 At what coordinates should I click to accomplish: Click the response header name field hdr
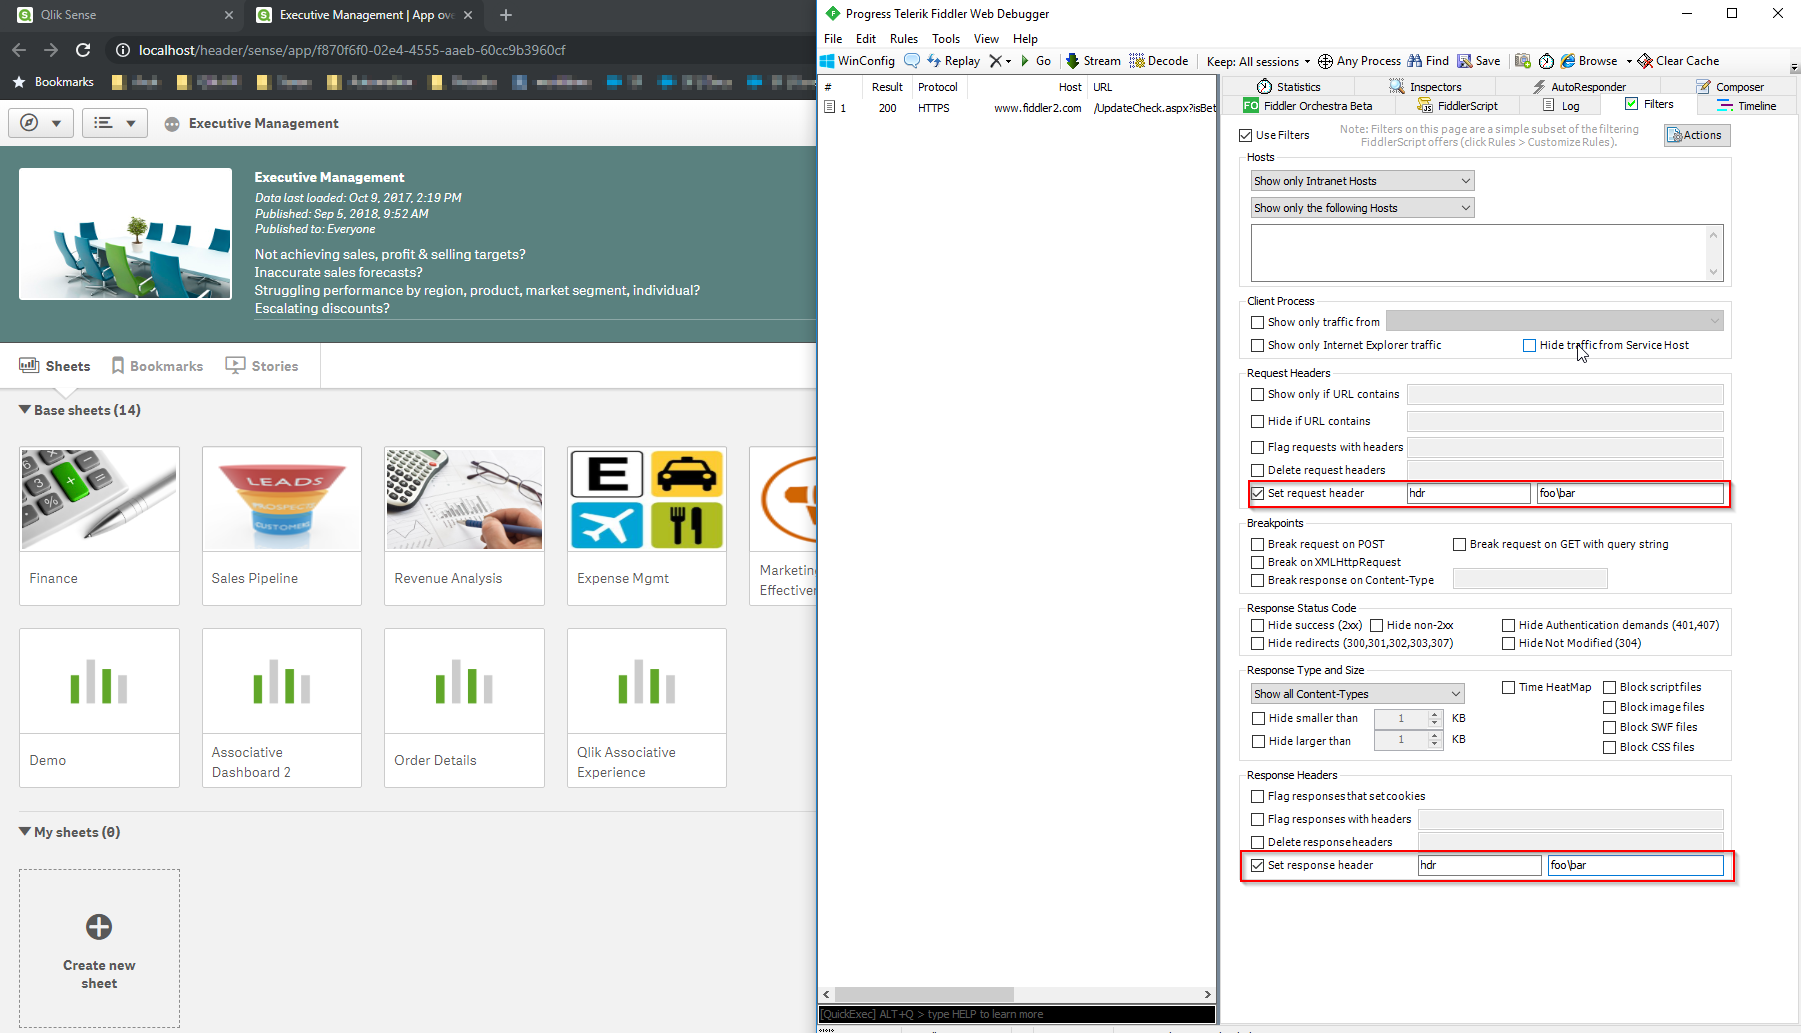tap(1480, 865)
